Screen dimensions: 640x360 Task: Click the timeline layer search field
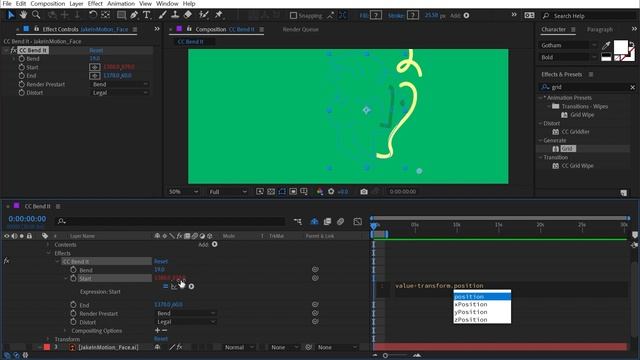tap(170, 221)
